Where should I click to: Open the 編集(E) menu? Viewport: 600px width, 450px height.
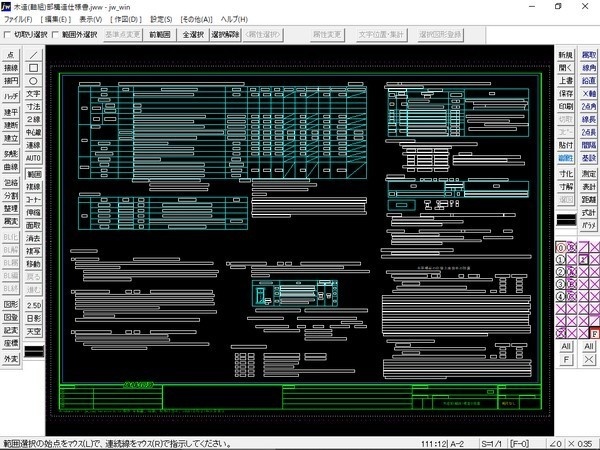coord(56,19)
